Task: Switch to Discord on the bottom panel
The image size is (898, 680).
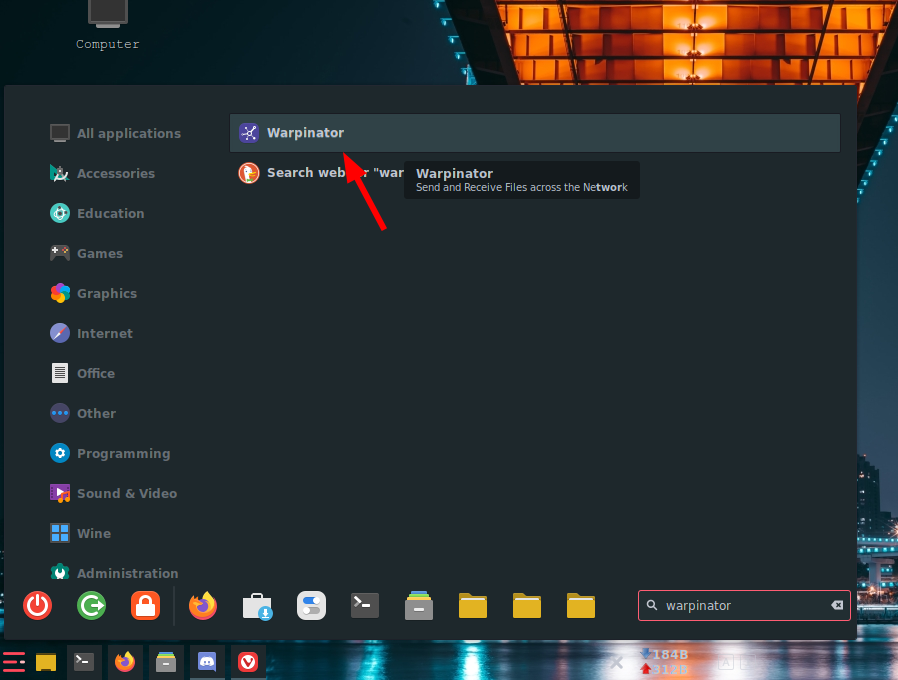Action: click(x=207, y=662)
